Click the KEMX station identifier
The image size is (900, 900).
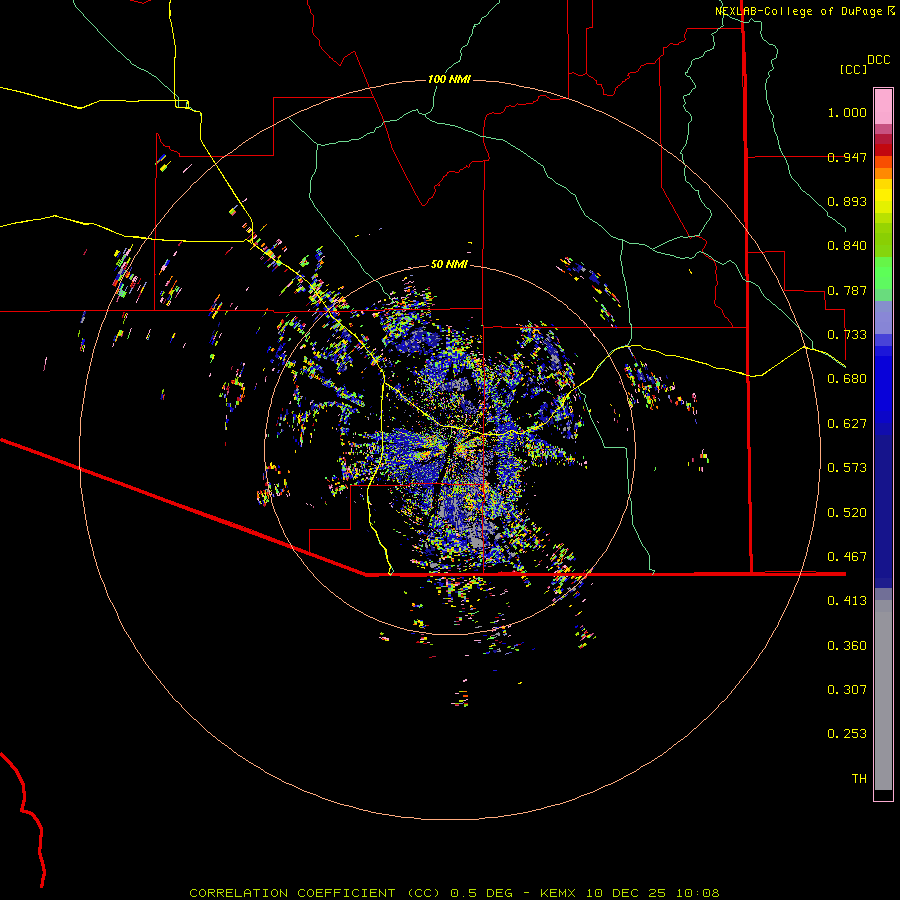[558, 893]
